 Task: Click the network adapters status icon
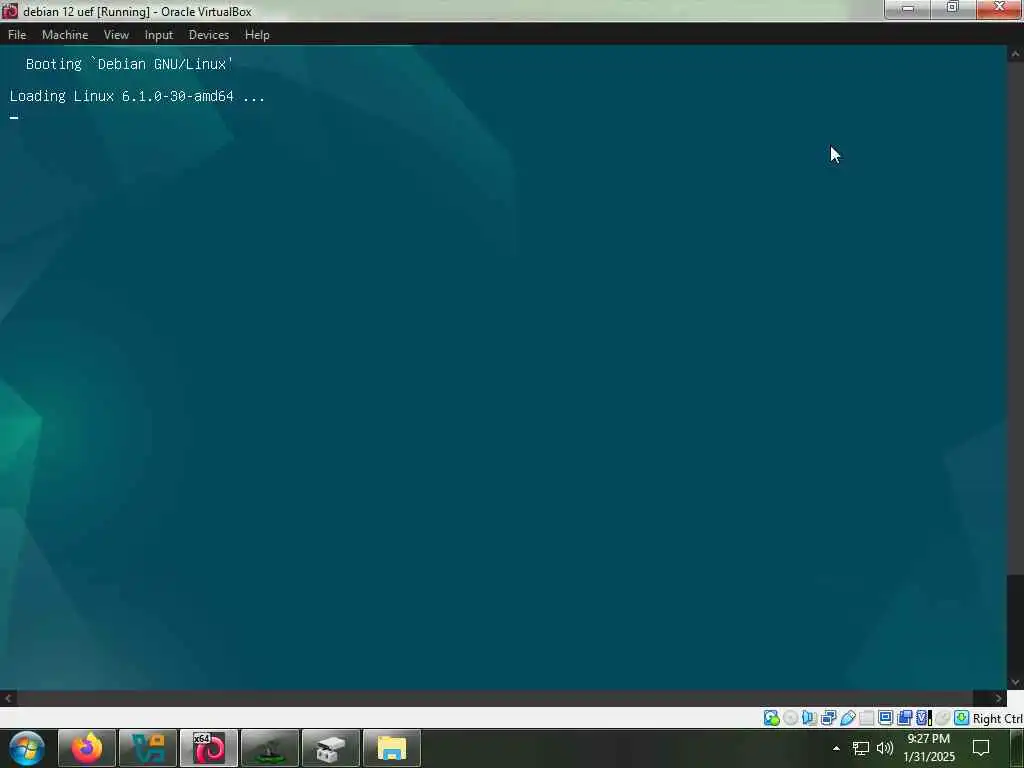pos(829,718)
